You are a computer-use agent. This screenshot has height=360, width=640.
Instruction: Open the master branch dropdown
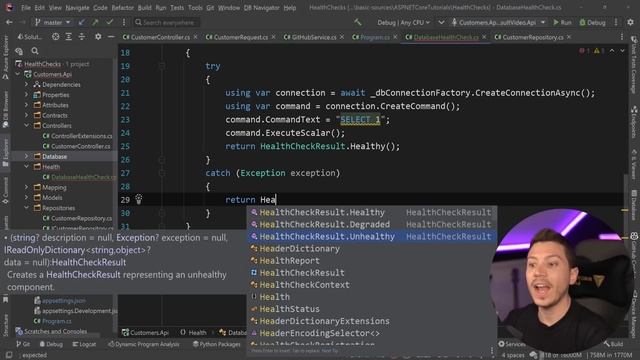[53, 22]
